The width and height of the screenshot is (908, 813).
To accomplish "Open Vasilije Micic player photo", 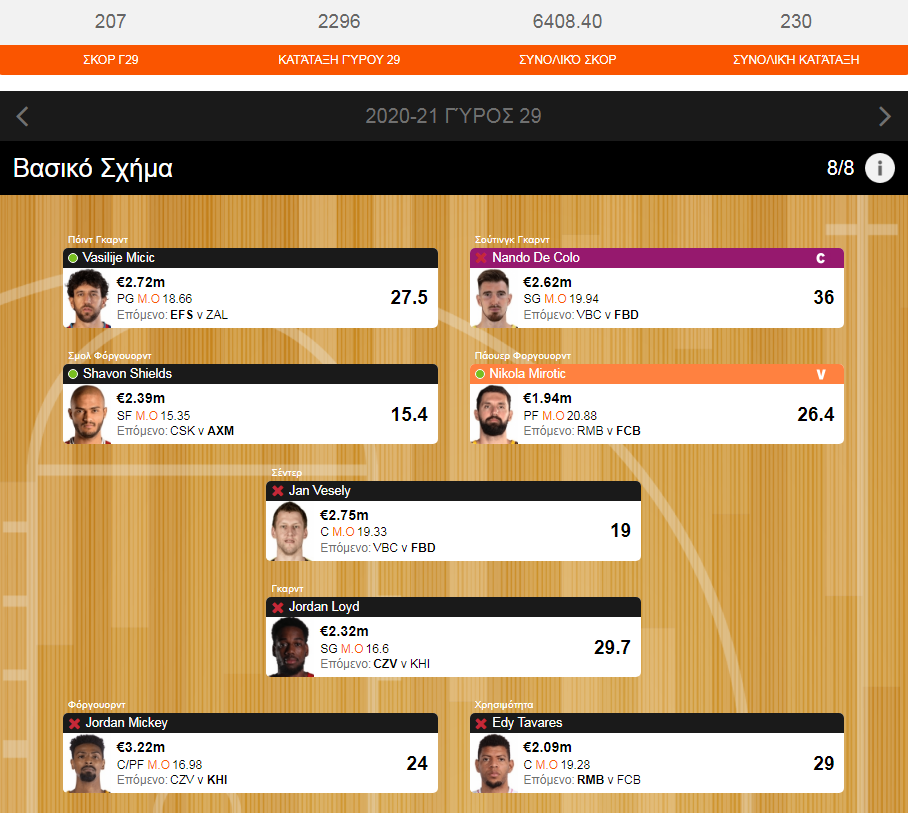I will pyautogui.click(x=88, y=298).
